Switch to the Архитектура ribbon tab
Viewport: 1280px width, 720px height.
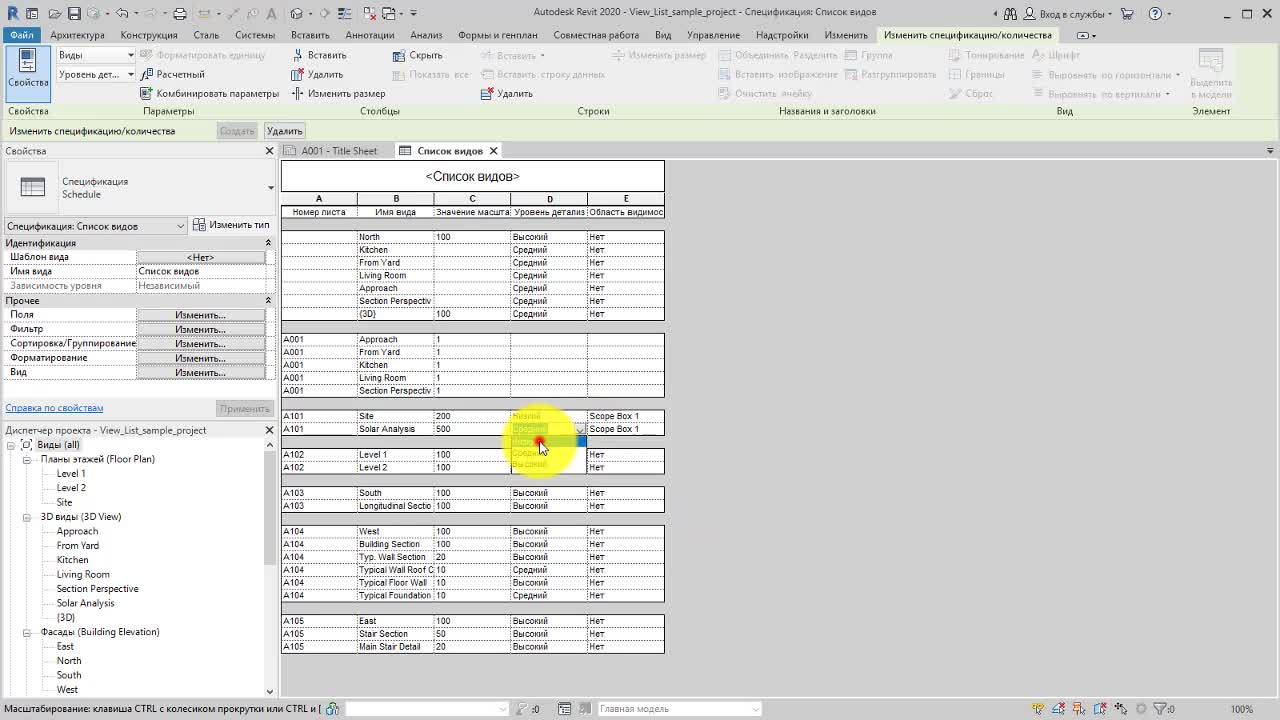click(77, 35)
